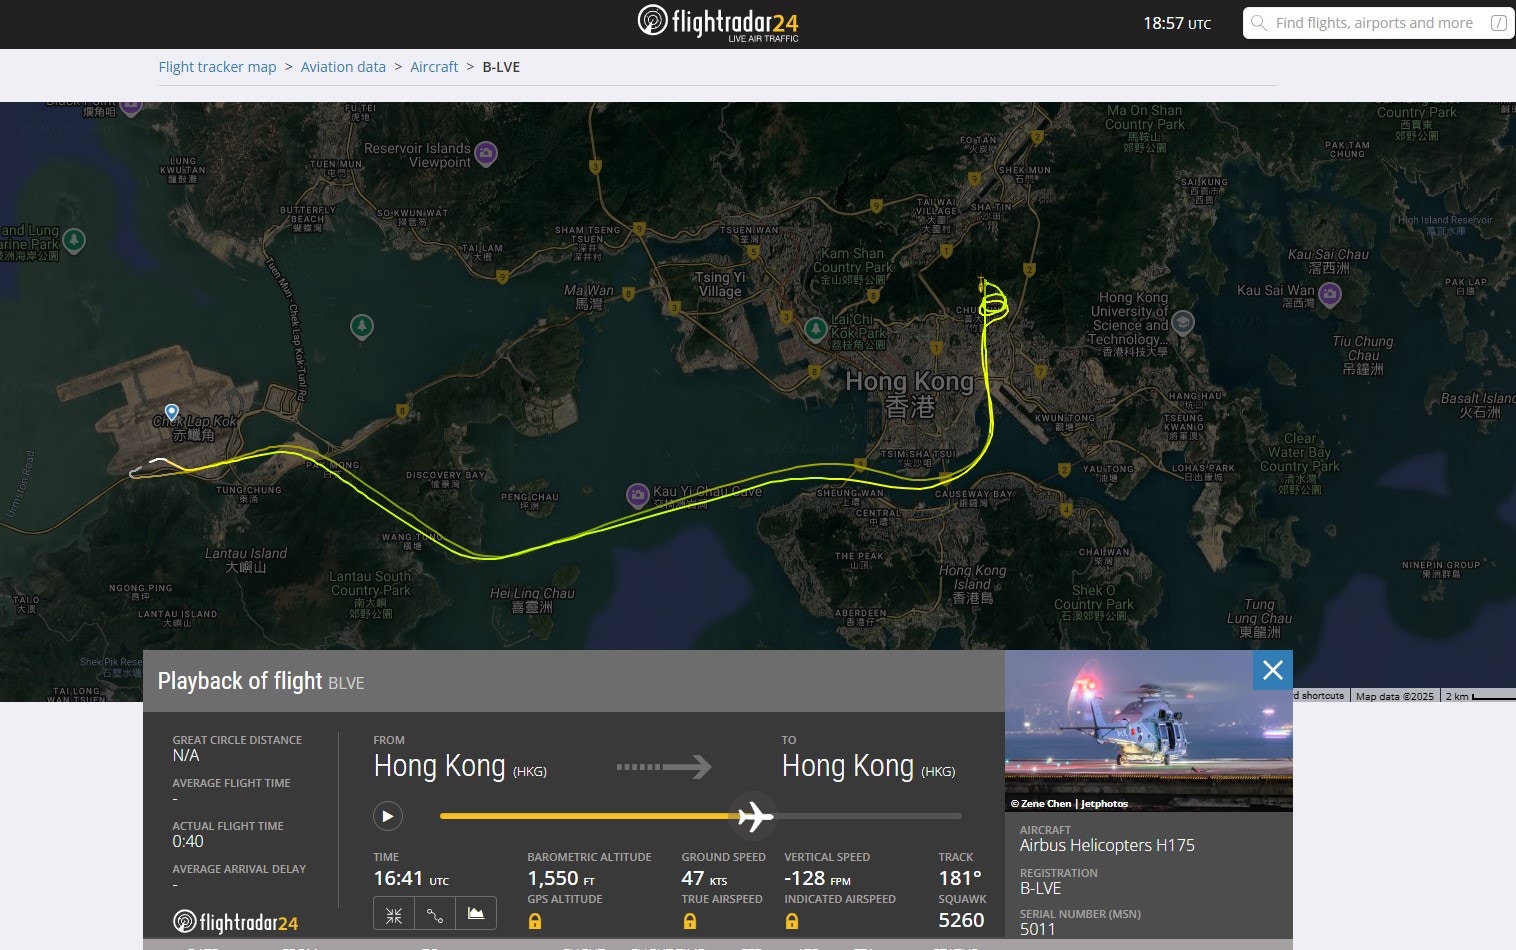Navigate to the Aircraft breadcrumb page
The width and height of the screenshot is (1516, 950).
tap(434, 67)
